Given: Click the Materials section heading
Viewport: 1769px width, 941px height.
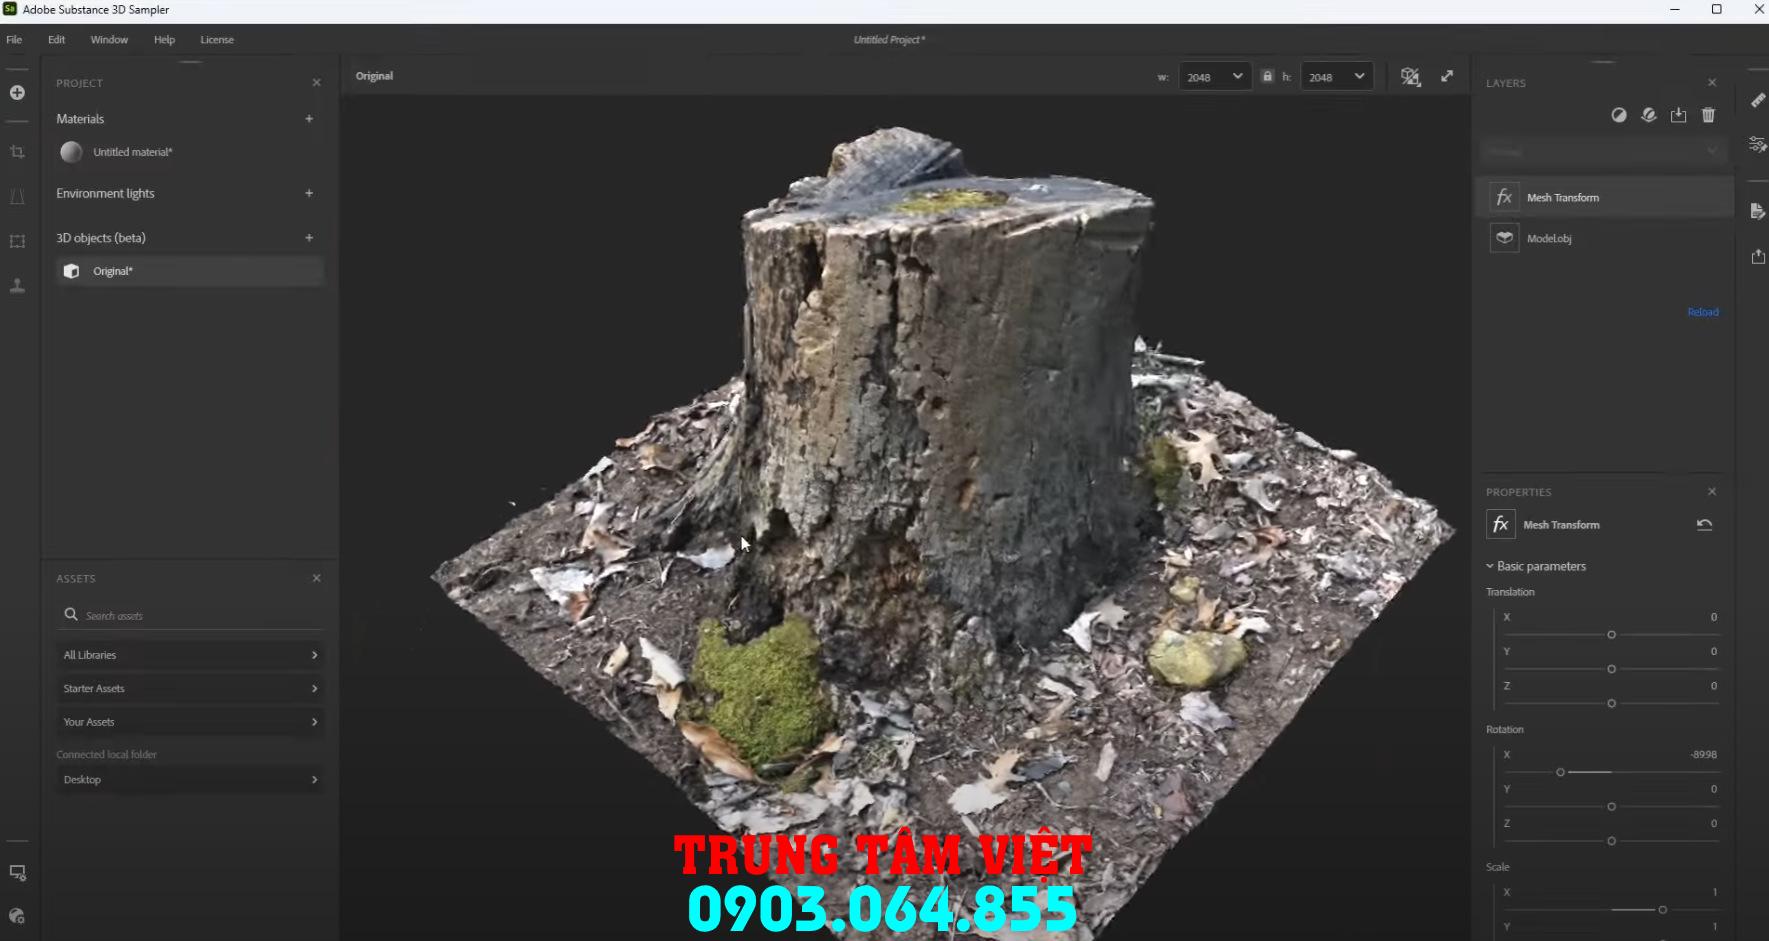Looking at the screenshot, I should click(x=80, y=119).
